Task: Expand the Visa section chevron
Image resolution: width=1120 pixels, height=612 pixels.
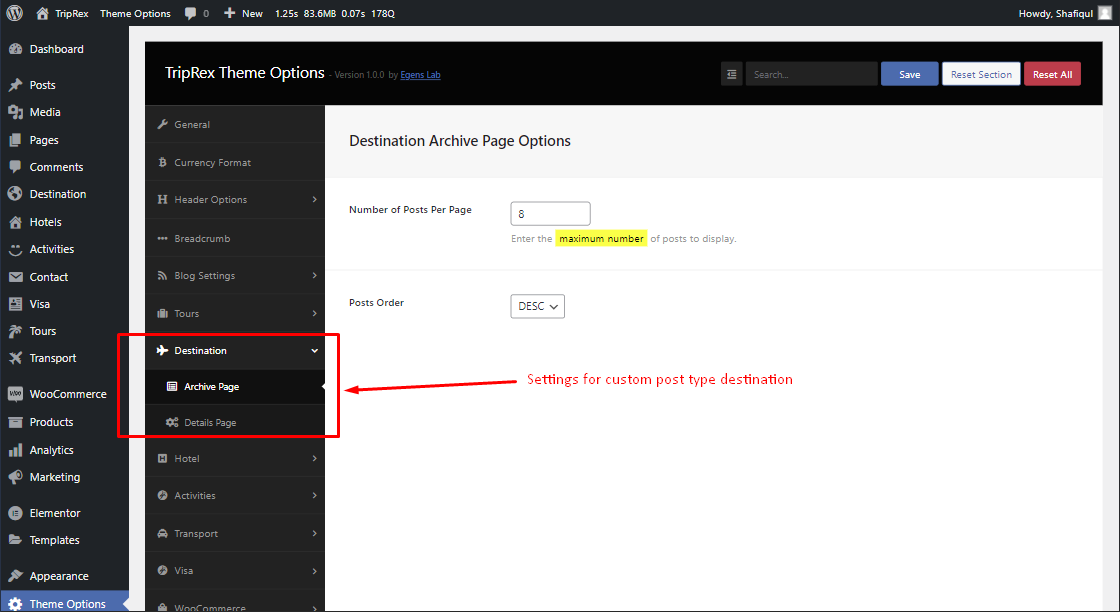Action: pos(314,571)
